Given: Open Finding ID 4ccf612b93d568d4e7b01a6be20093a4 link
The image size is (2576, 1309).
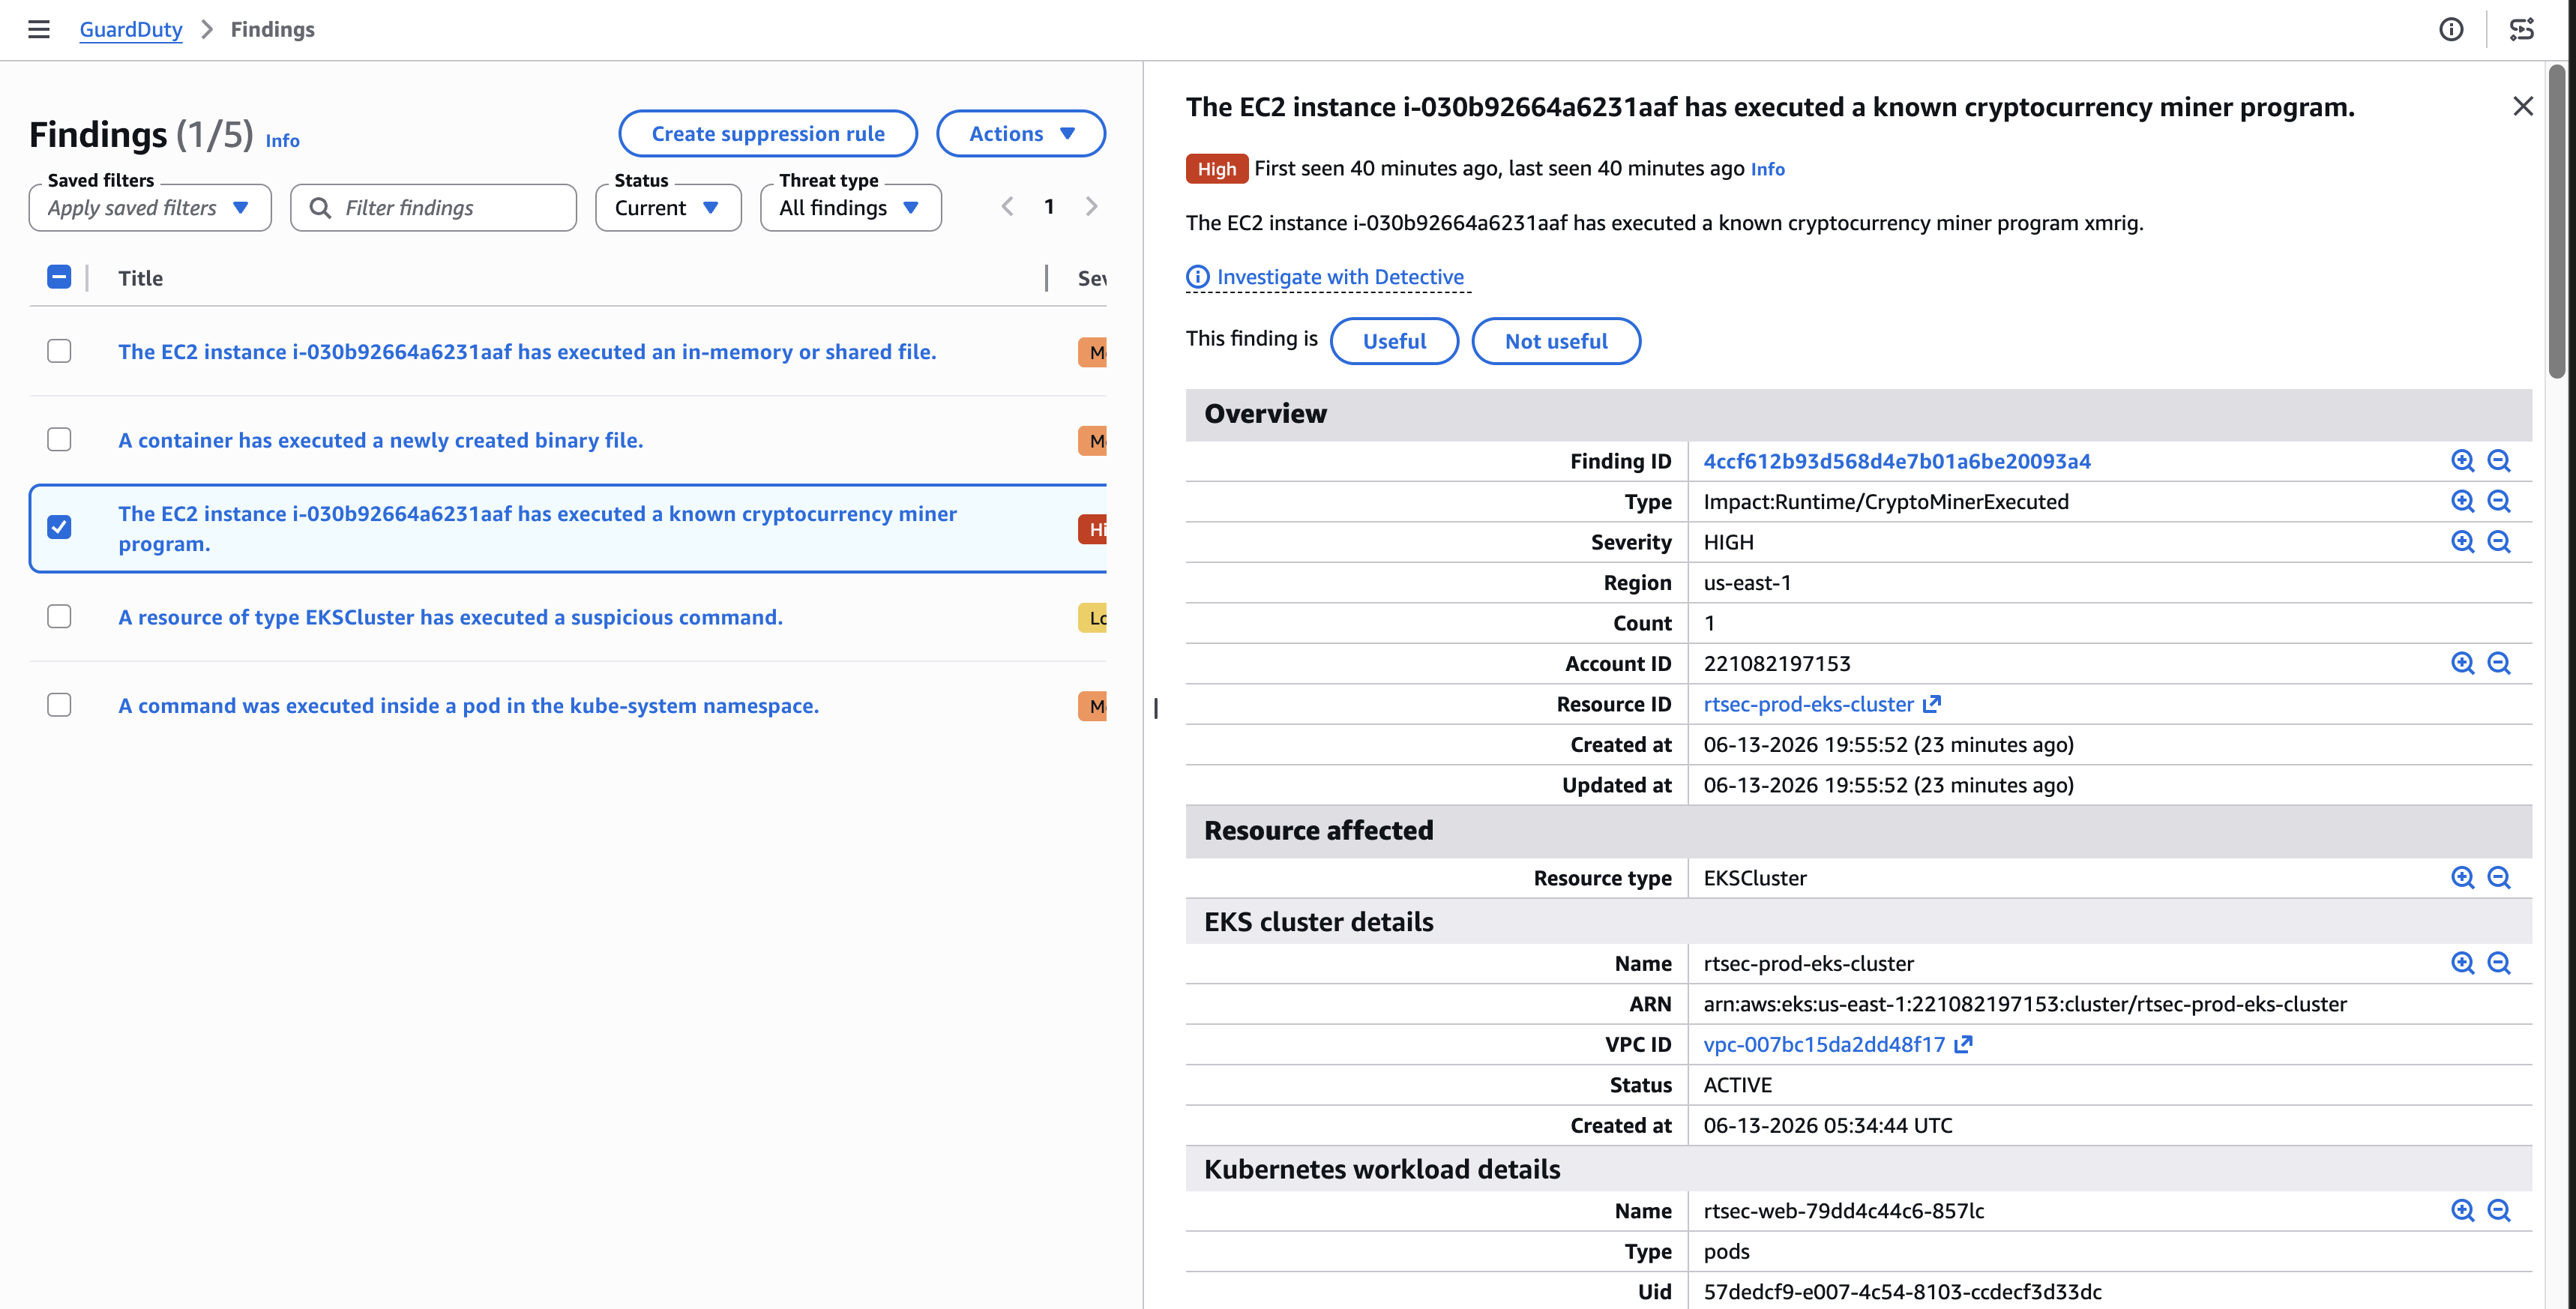Looking at the screenshot, I should pyautogui.click(x=1897, y=461).
